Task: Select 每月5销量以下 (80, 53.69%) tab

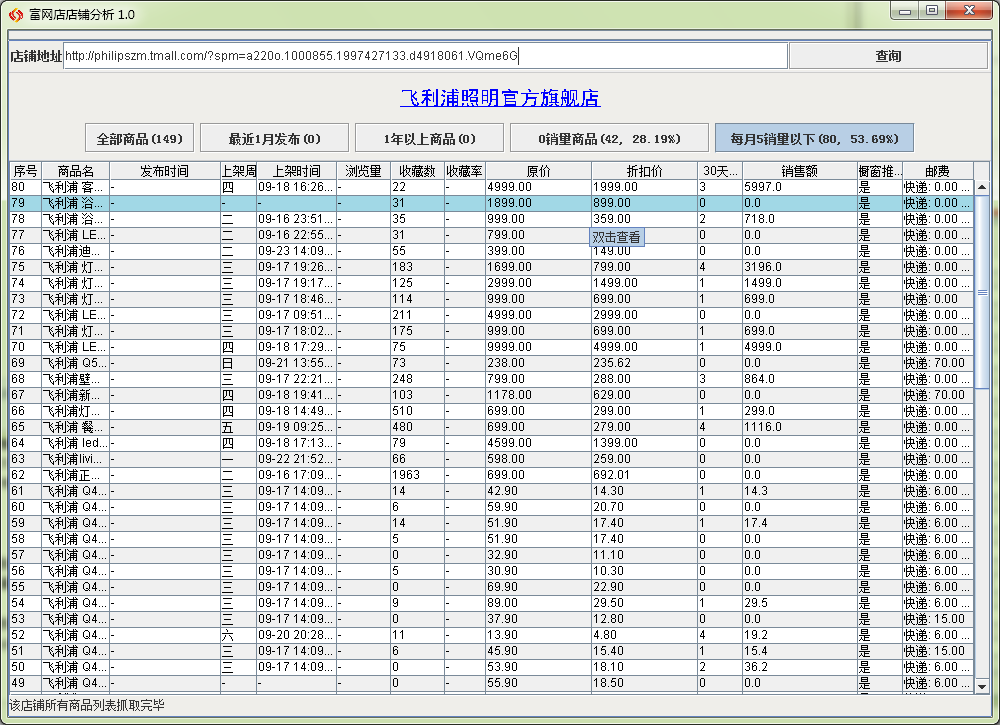Action: [x=813, y=138]
